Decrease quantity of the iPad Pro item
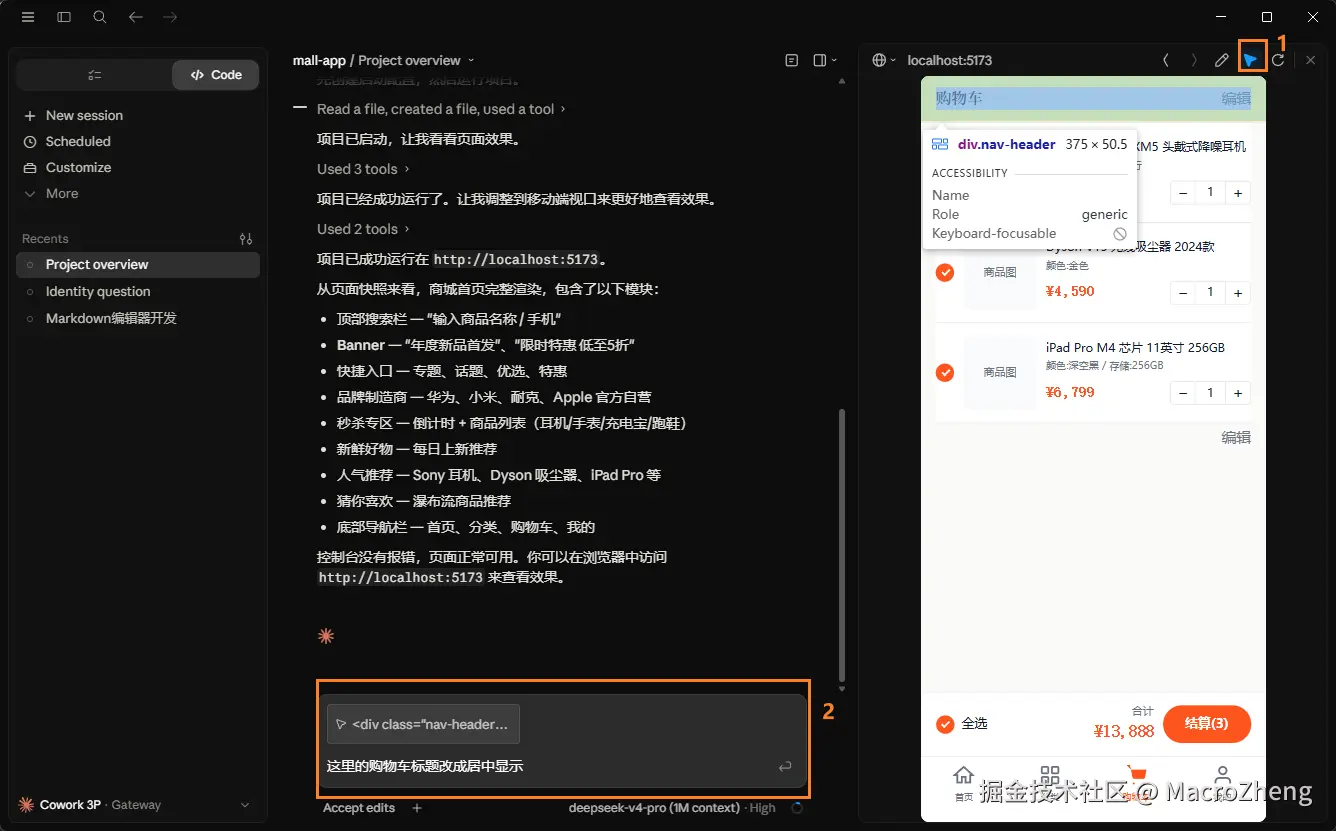 click(1183, 393)
